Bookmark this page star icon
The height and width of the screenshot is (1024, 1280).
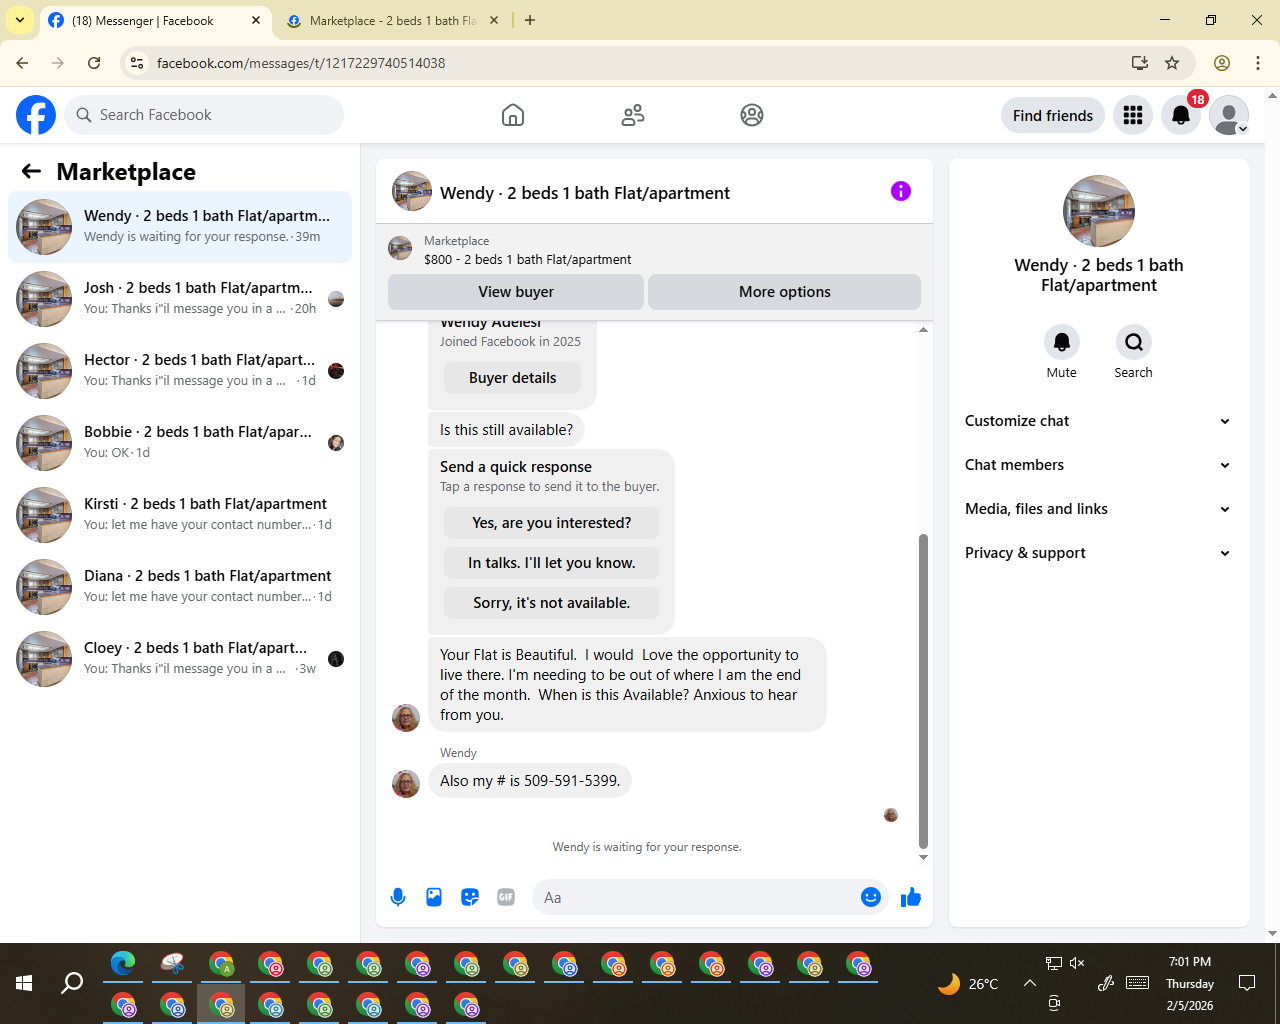tap(1172, 63)
